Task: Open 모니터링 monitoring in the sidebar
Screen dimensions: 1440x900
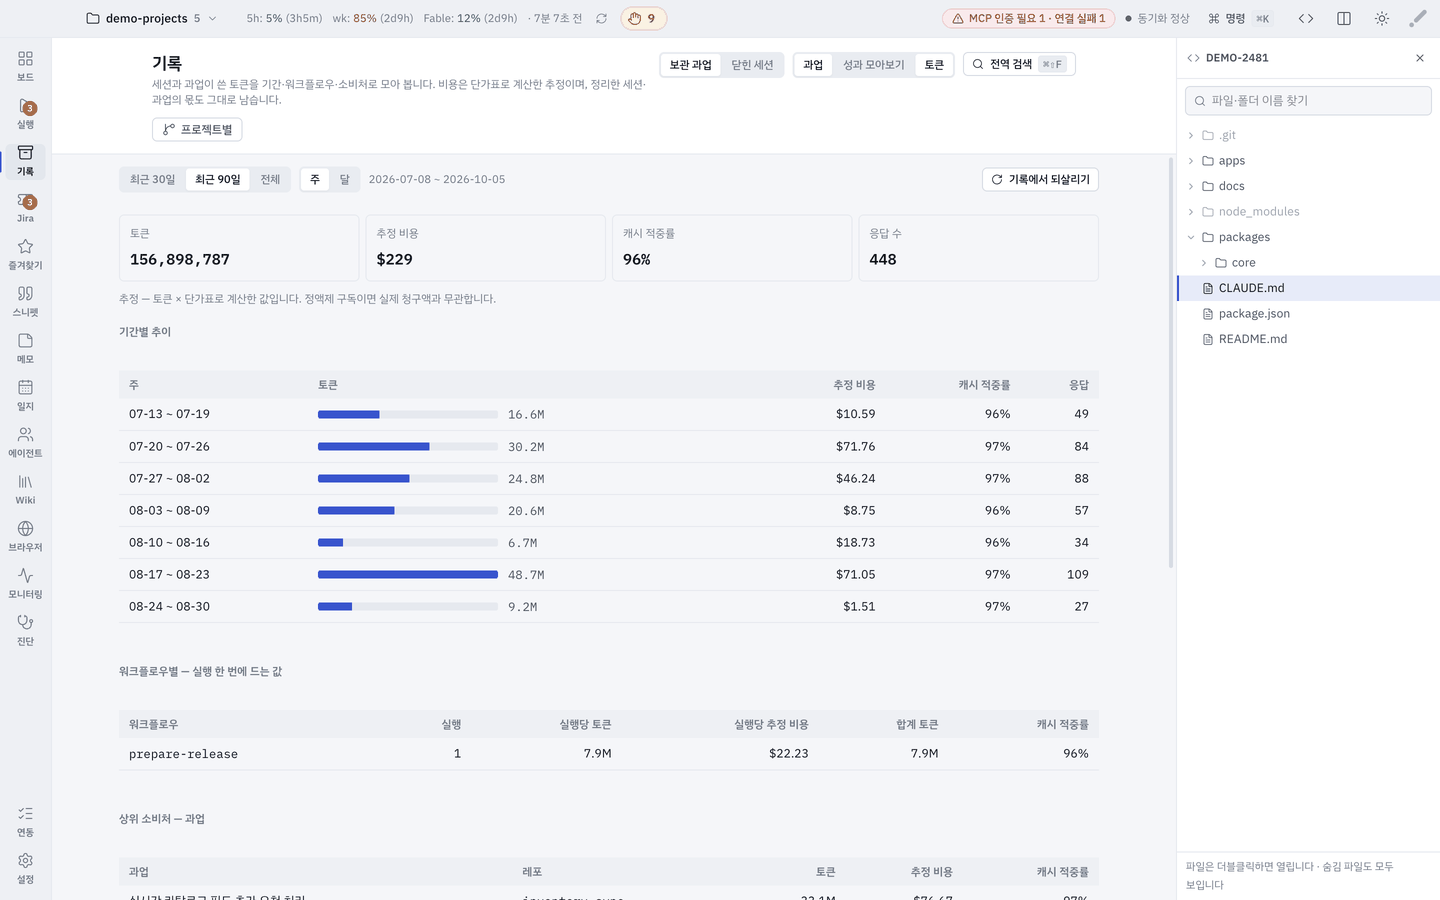Action: coord(25,583)
